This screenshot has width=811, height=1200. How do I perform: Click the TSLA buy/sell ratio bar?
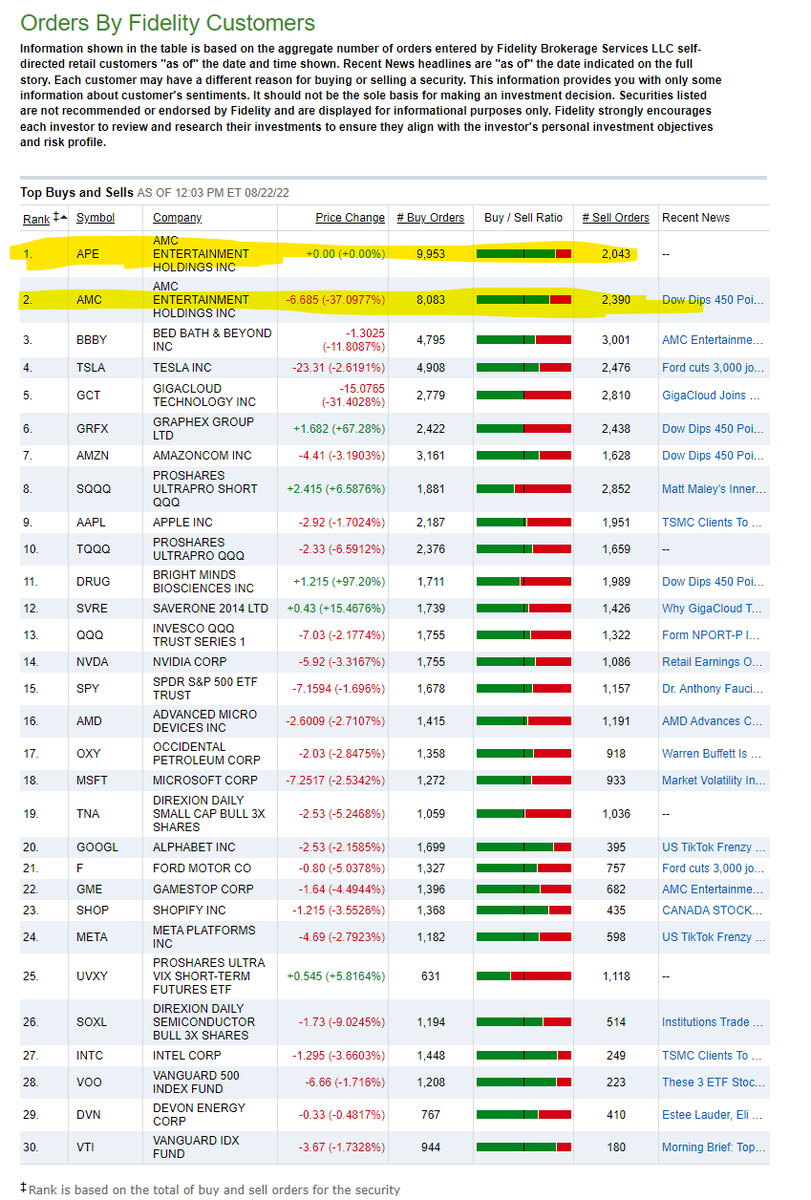coord(524,368)
